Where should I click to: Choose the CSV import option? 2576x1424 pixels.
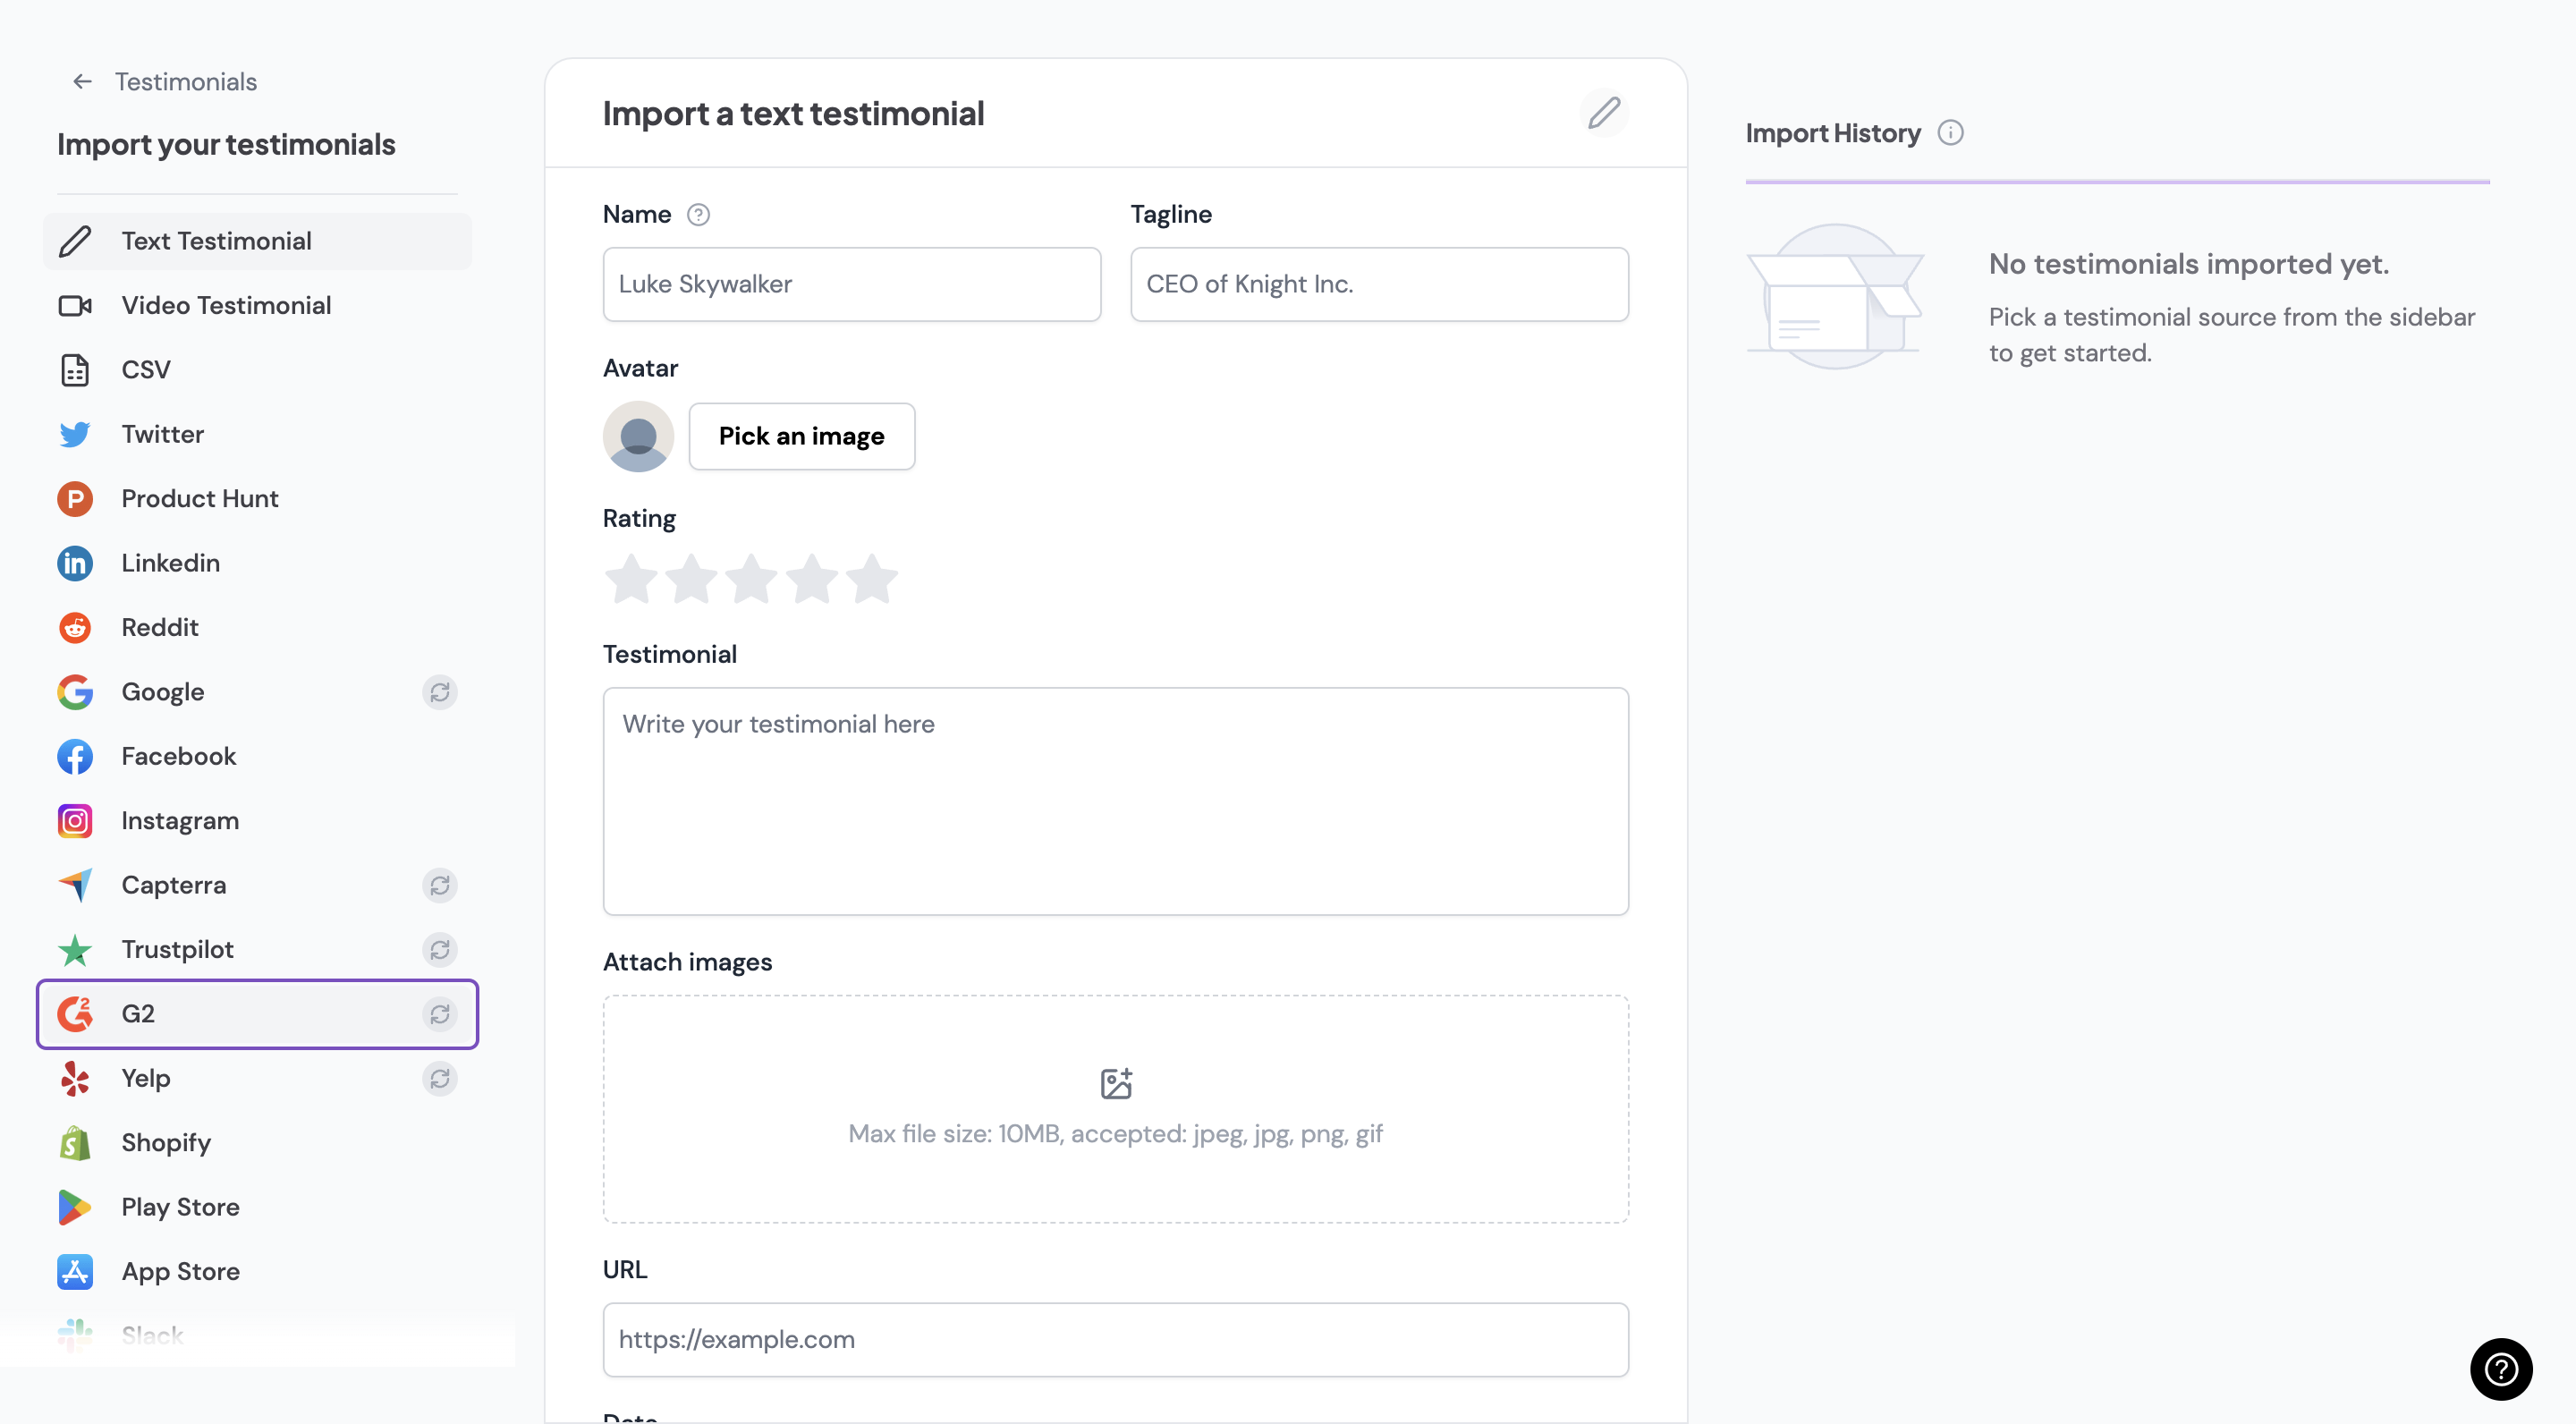click(x=257, y=370)
